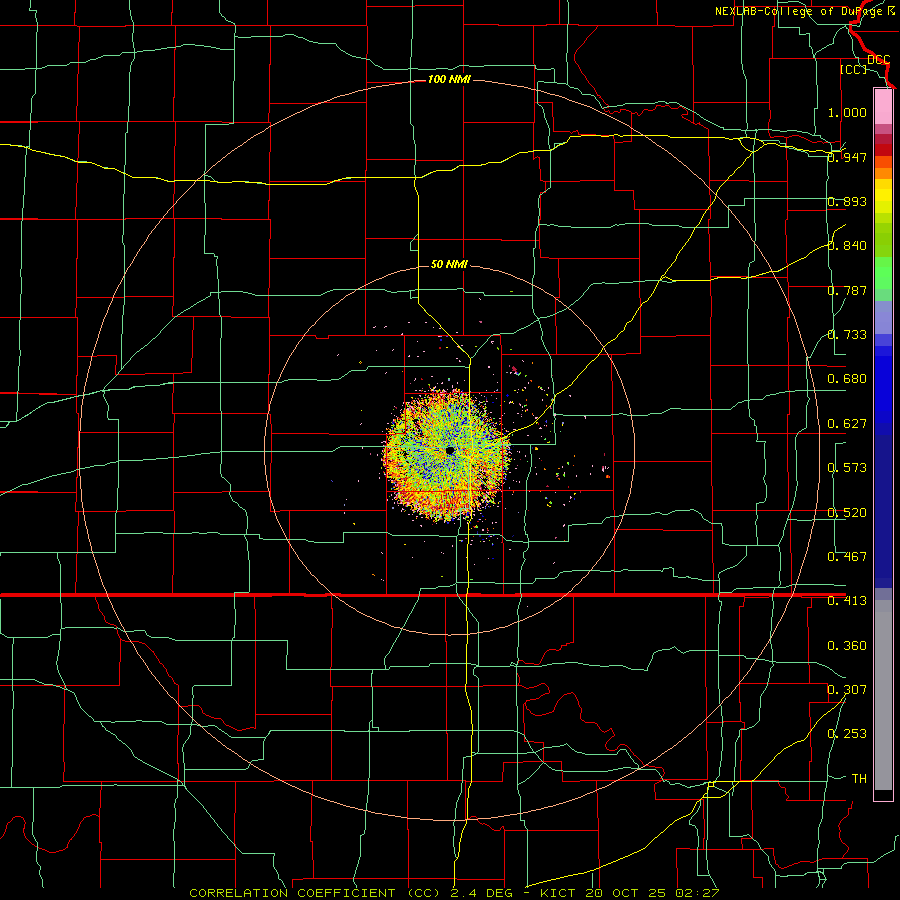Click the 100 NMI range ring label
The width and height of the screenshot is (900, 900).
pyautogui.click(x=449, y=79)
